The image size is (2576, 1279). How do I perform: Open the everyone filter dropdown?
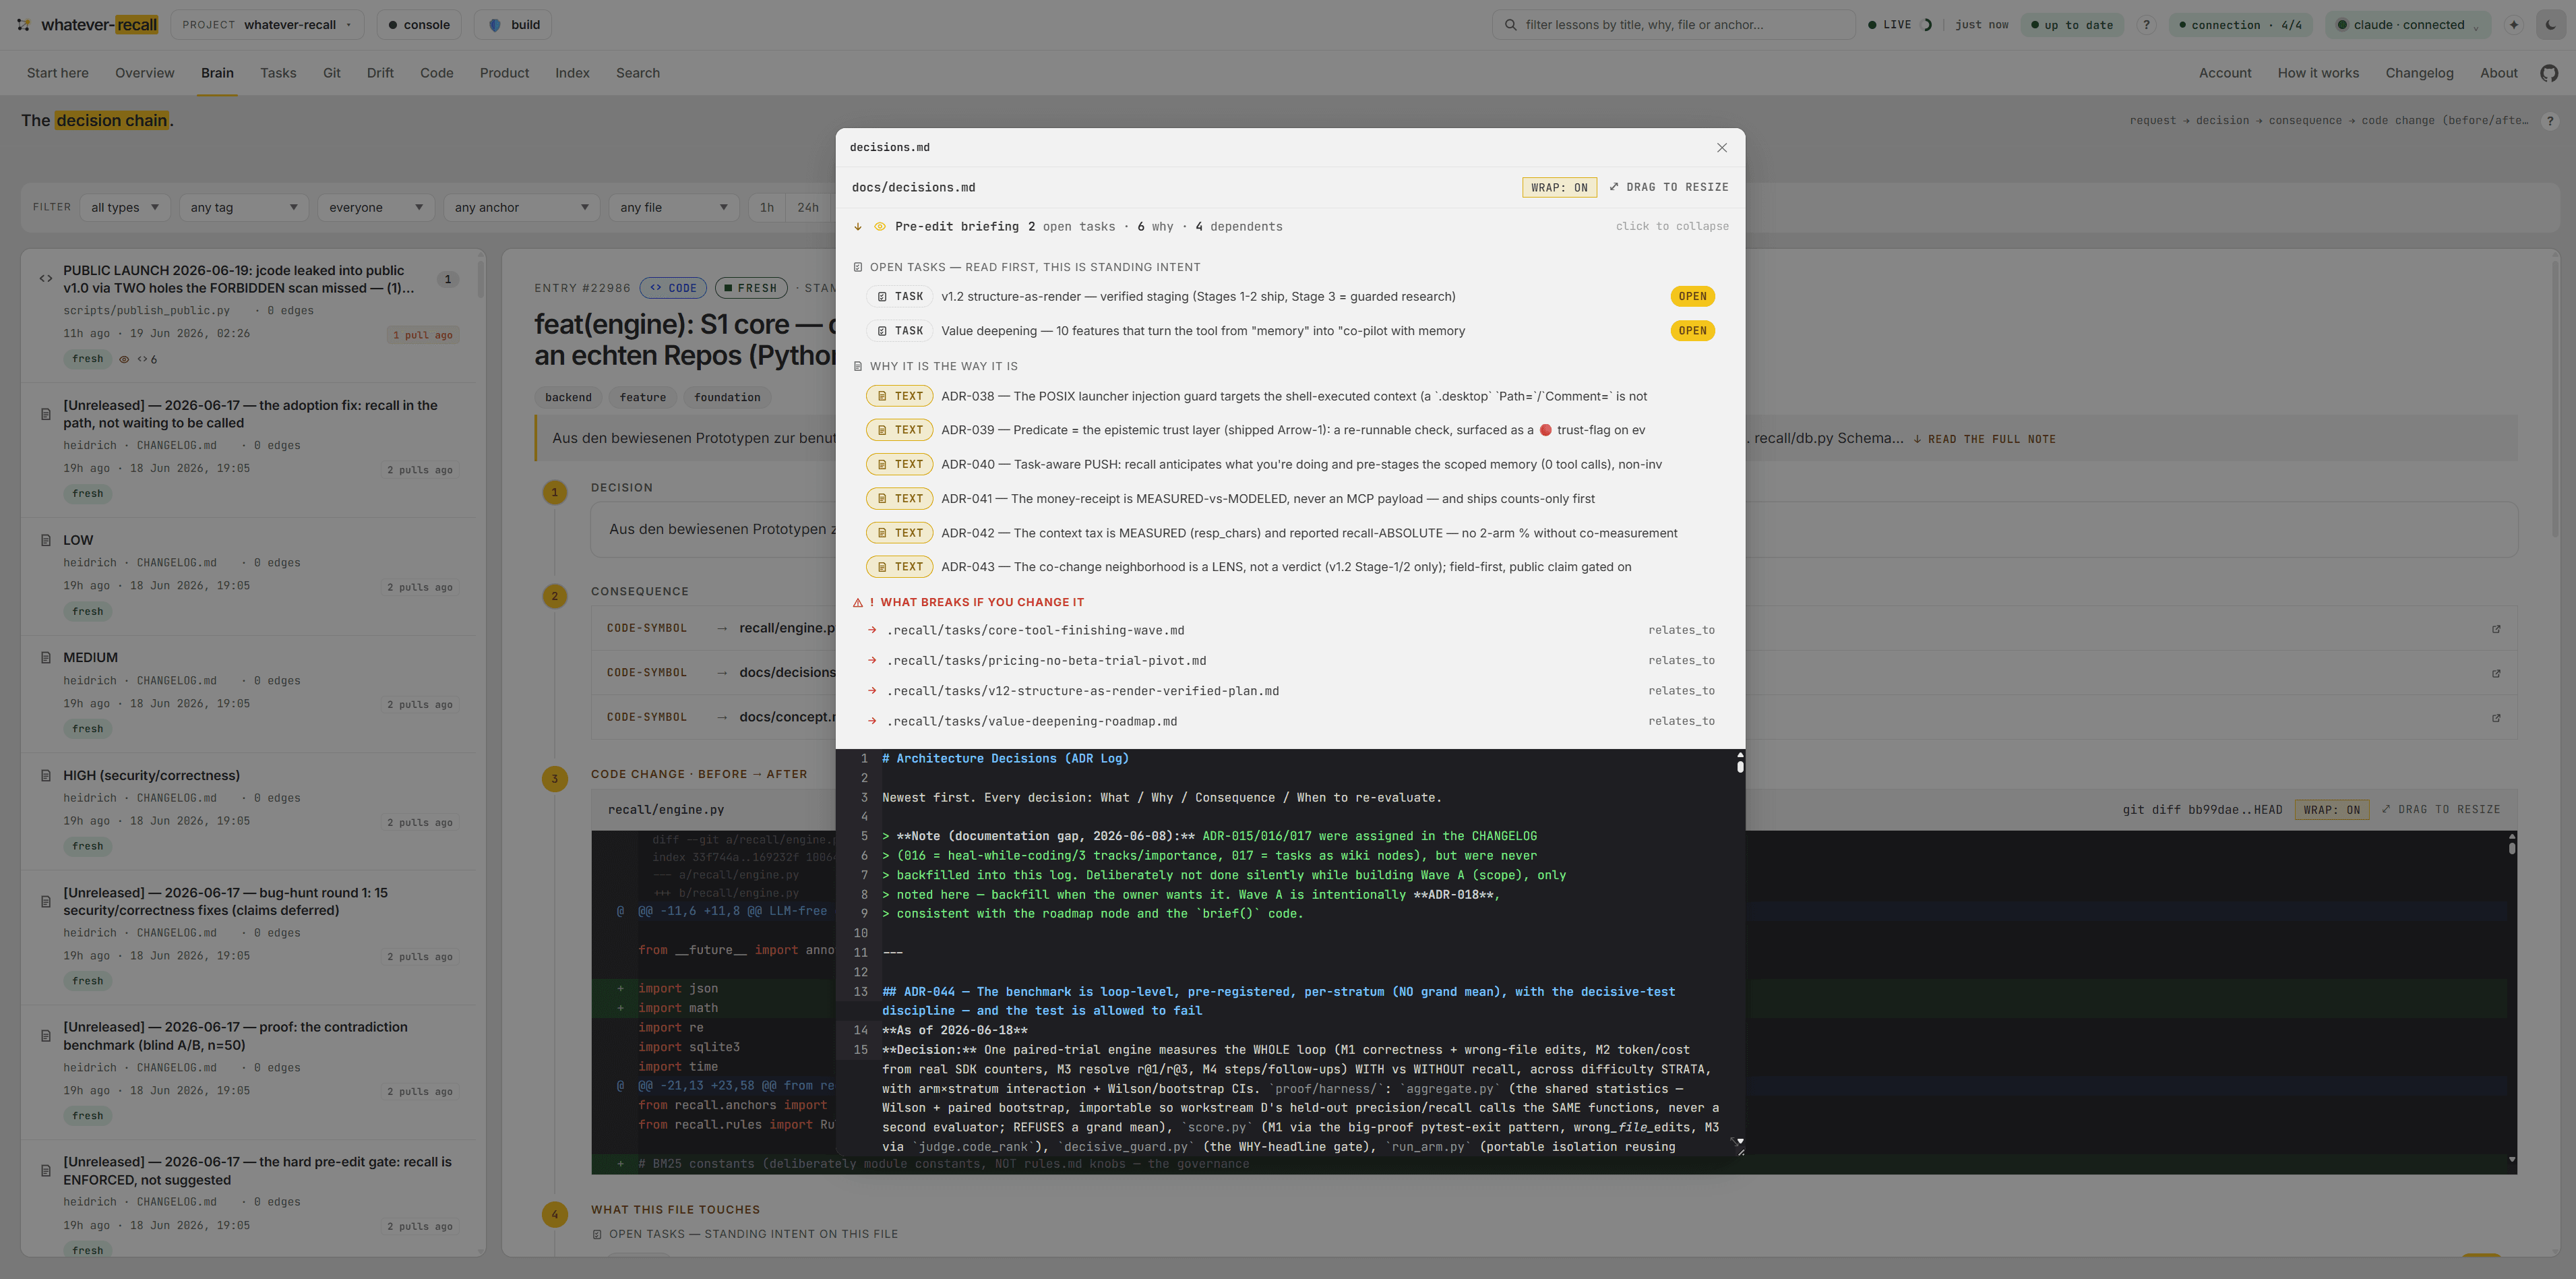pyautogui.click(x=376, y=208)
